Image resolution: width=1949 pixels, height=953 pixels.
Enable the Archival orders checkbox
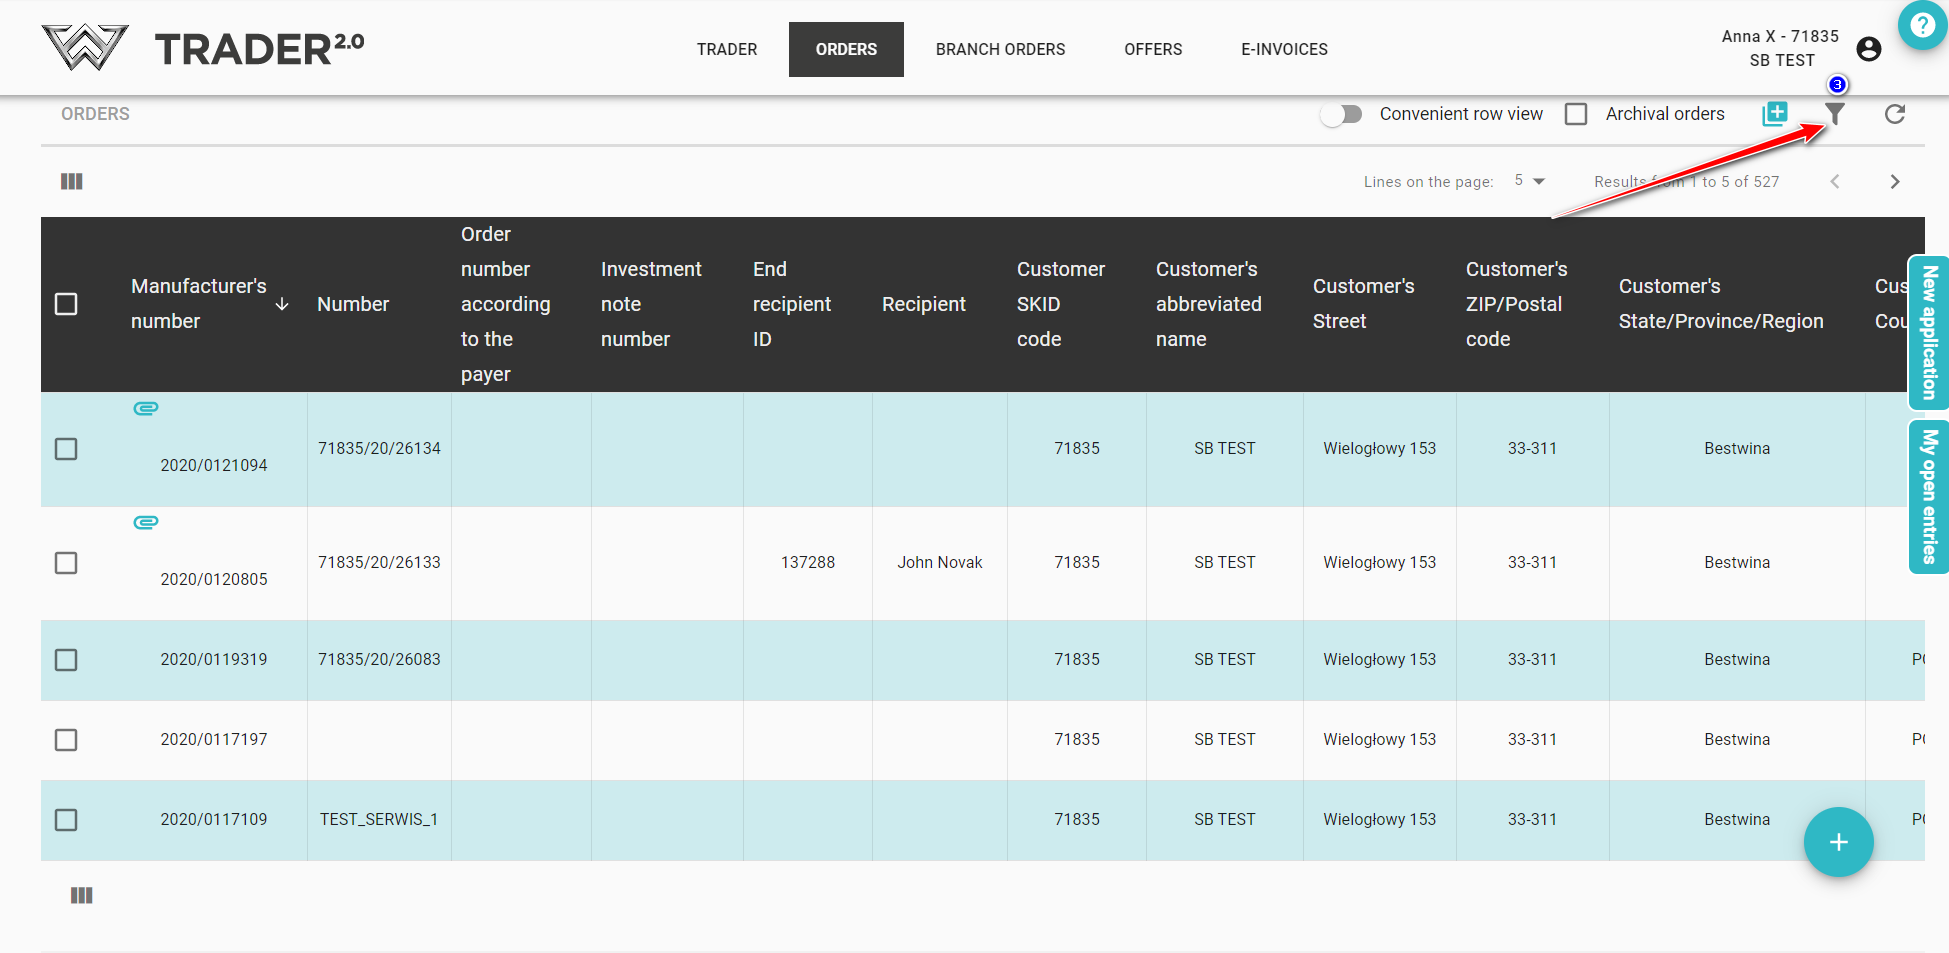tap(1576, 114)
